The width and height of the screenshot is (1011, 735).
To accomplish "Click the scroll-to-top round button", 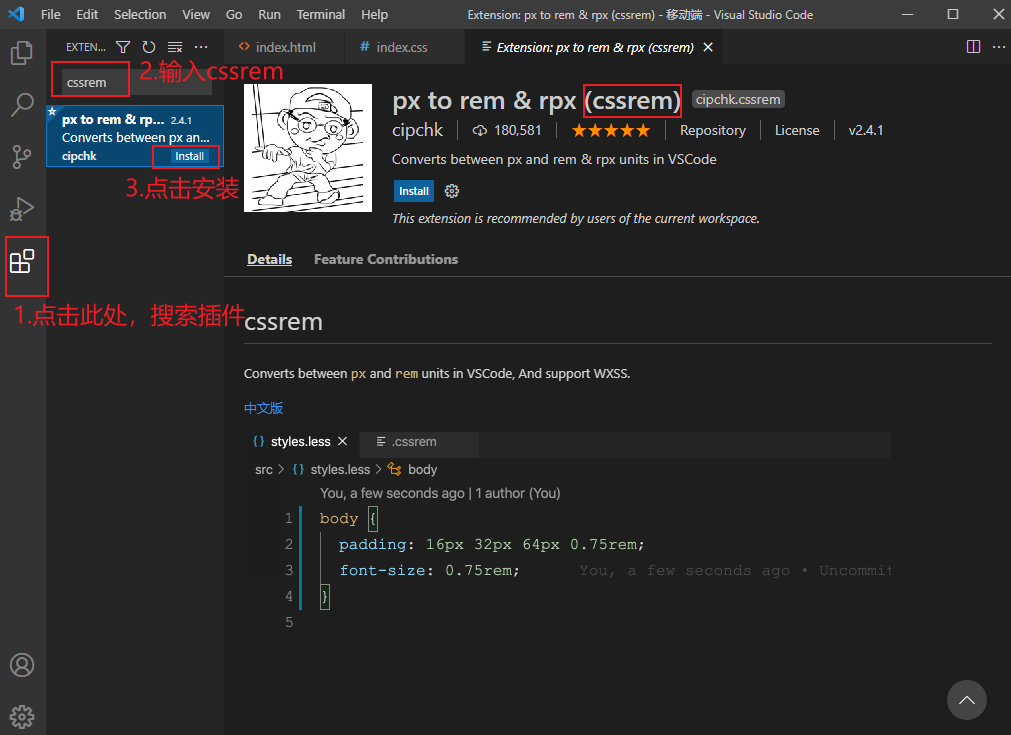I will [x=967, y=700].
